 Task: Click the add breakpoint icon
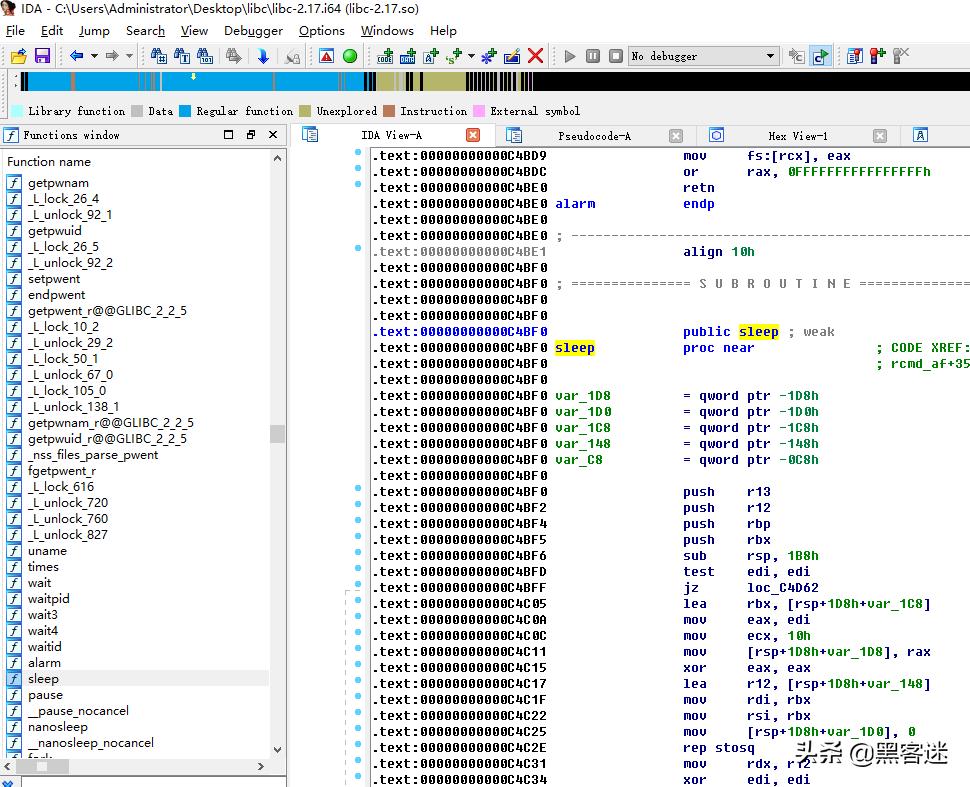click(877, 56)
